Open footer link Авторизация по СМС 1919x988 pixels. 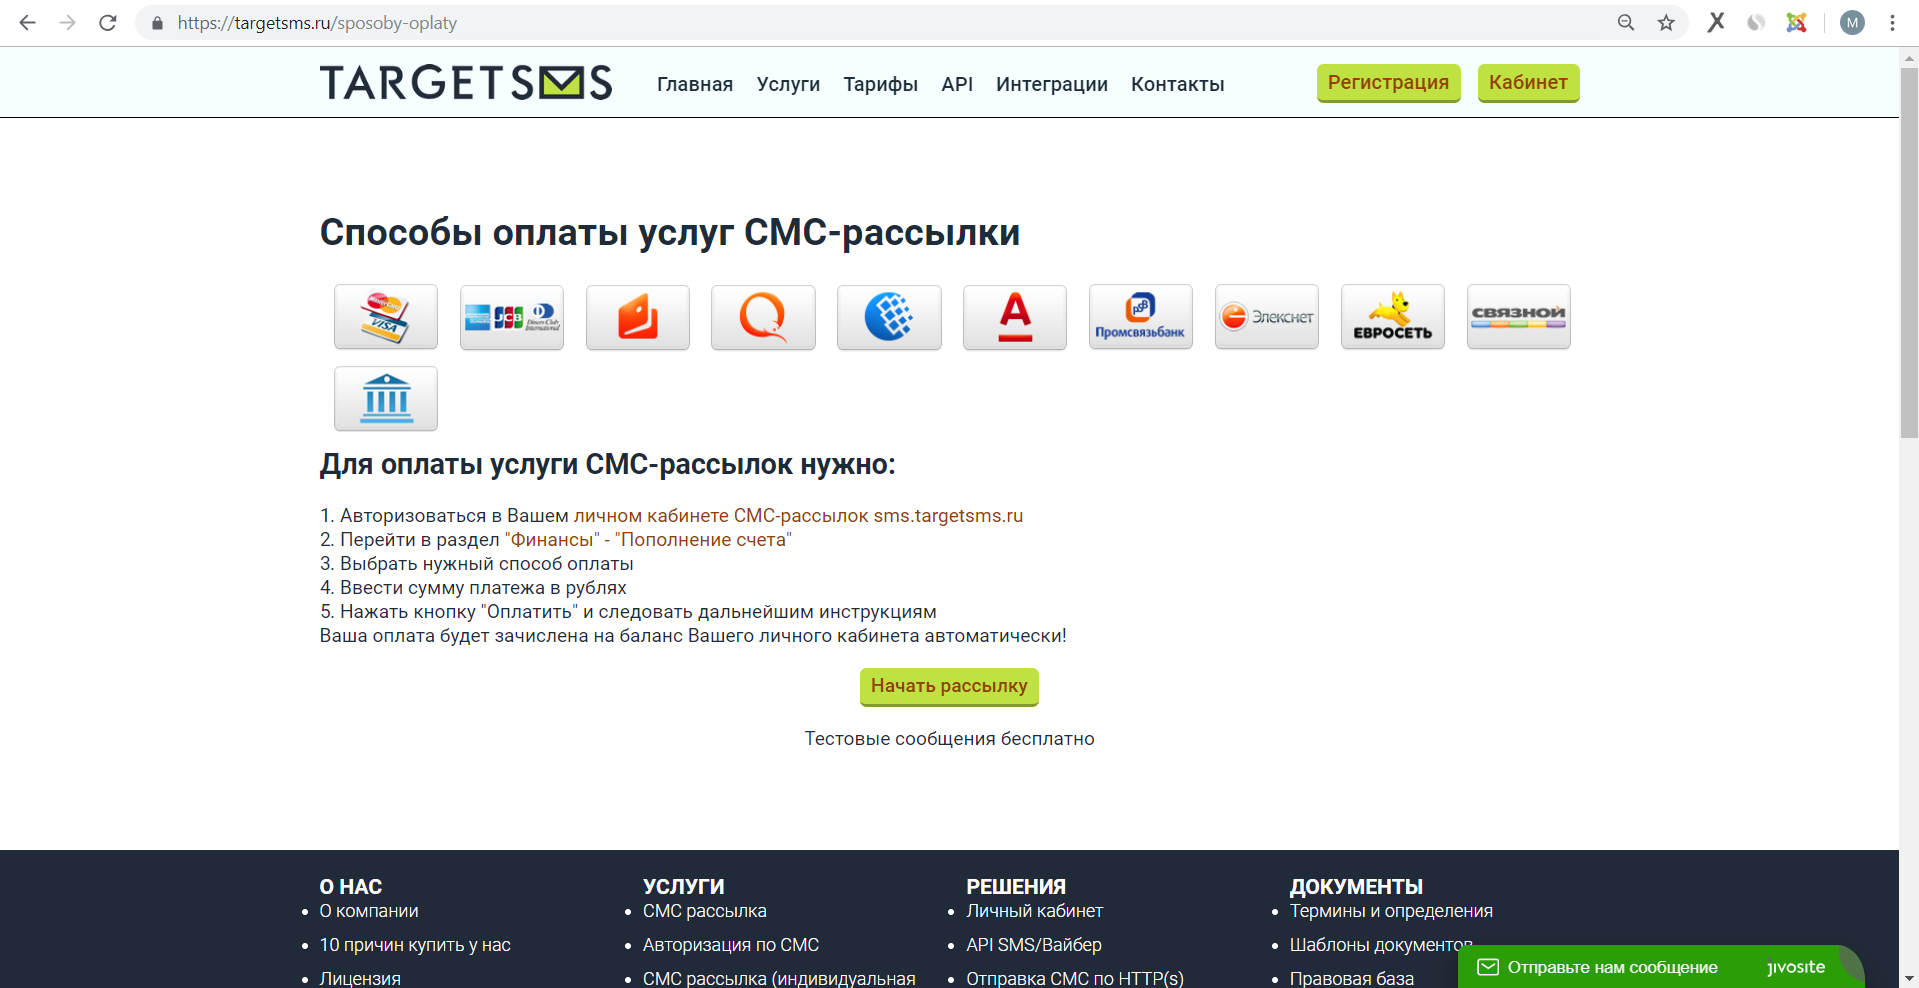coord(731,945)
